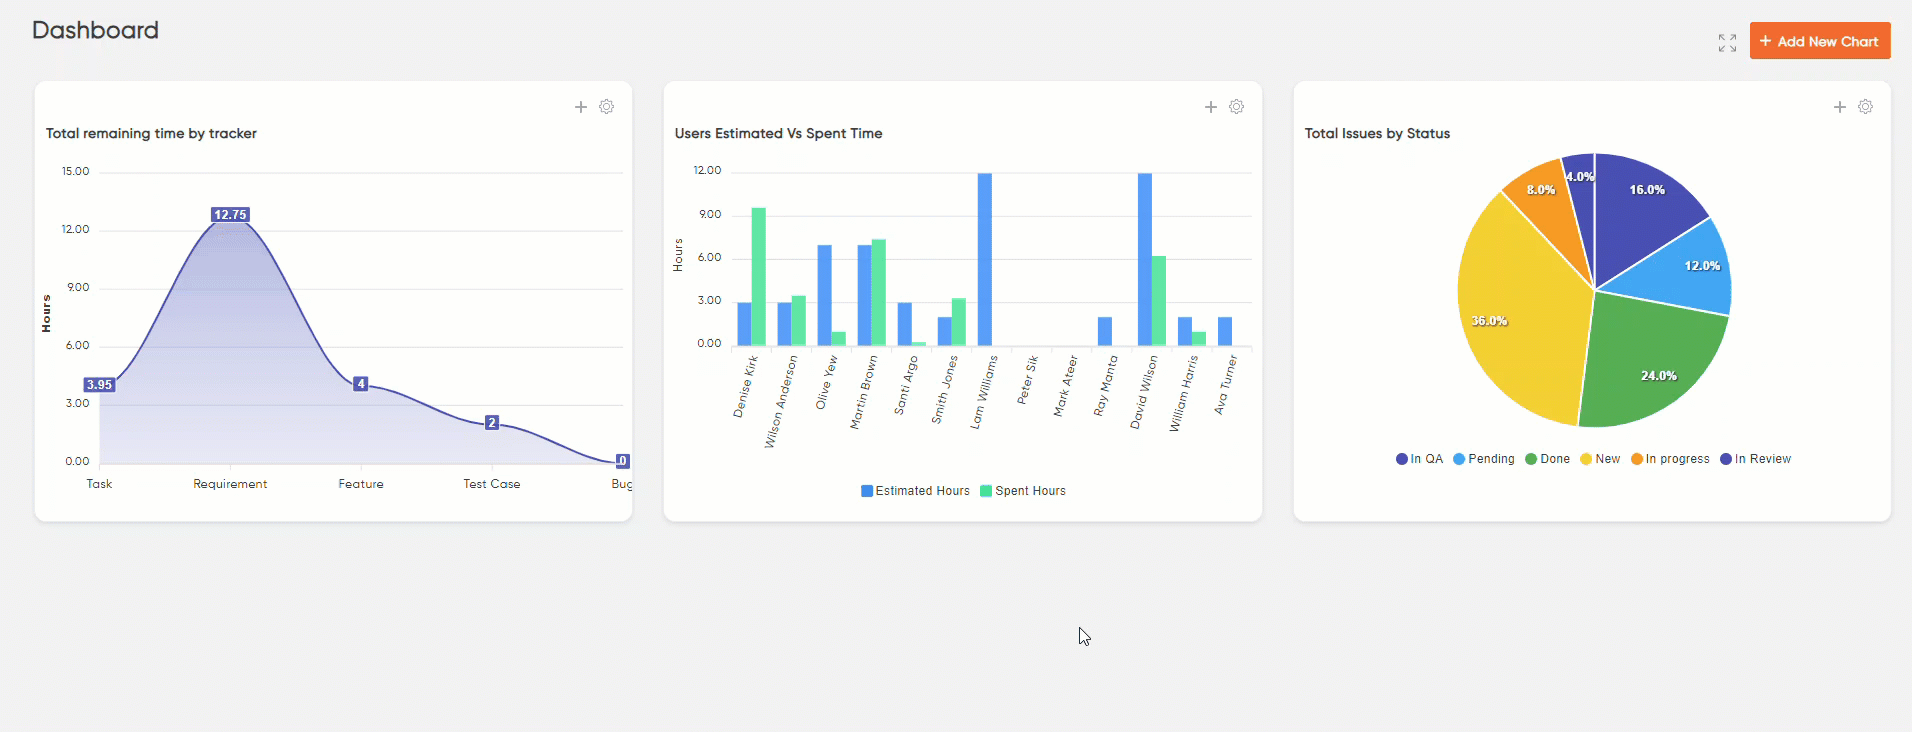The height and width of the screenshot is (732, 1912).
Task: Click plus icon on Total Issues by Status chart
Action: click(x=1840, y=107)
